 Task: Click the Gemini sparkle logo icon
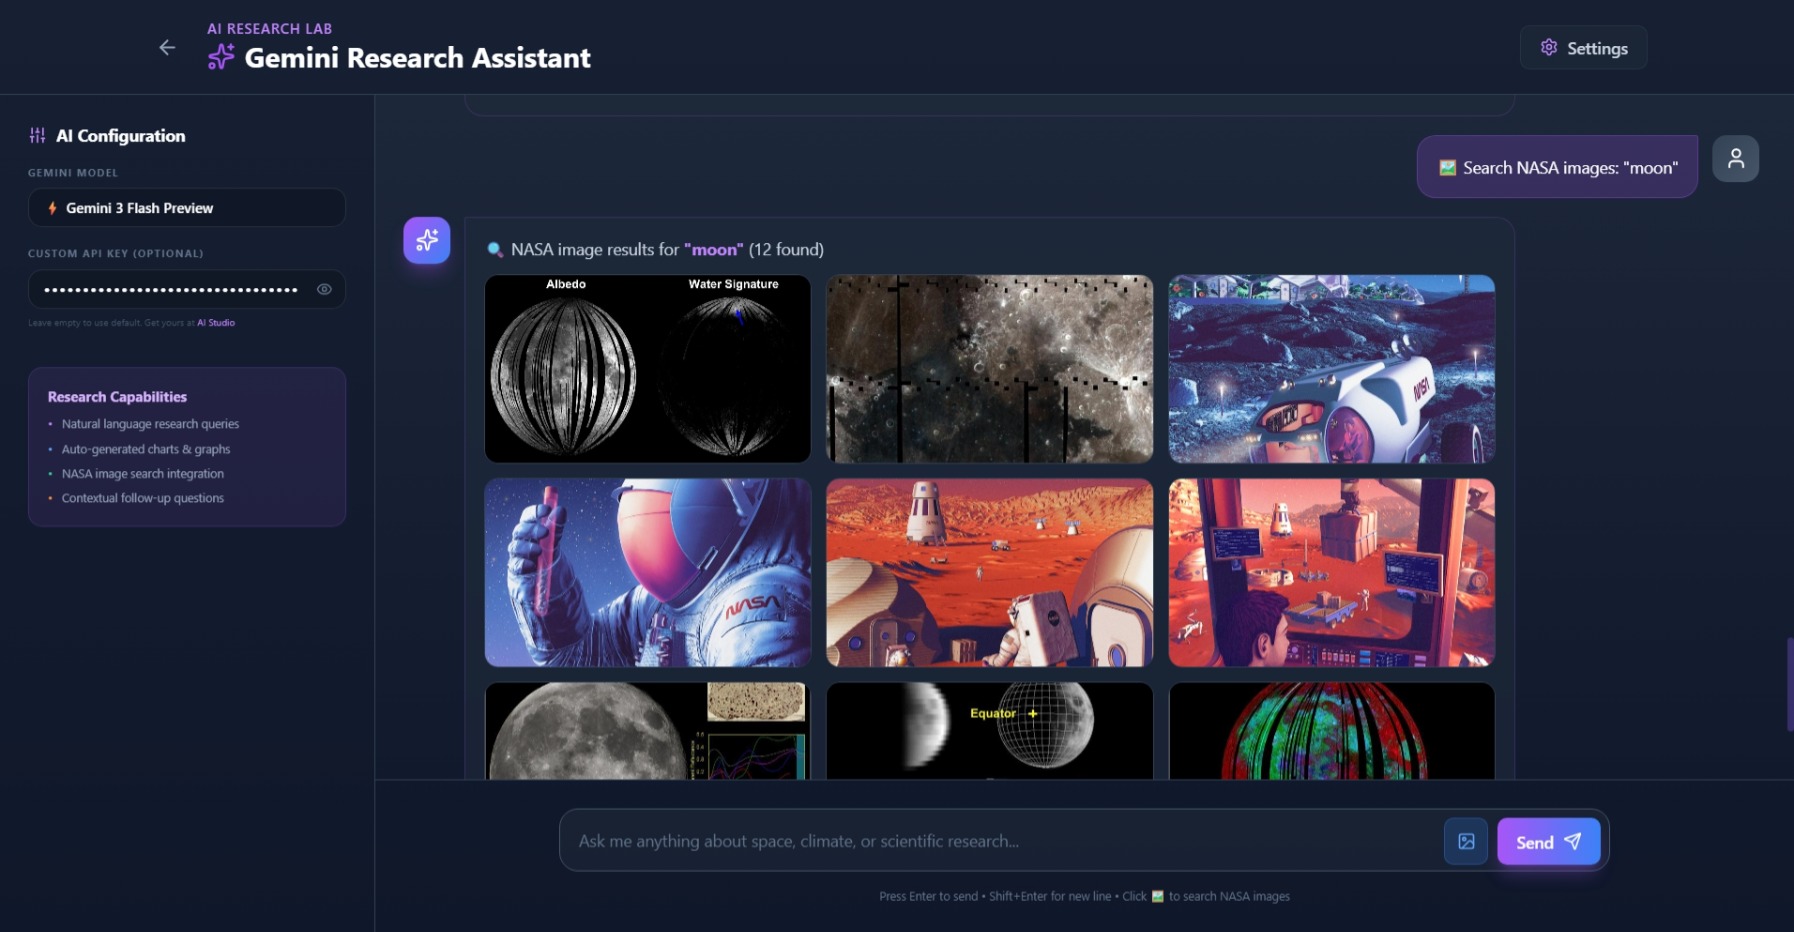click(x=220, y=57)
